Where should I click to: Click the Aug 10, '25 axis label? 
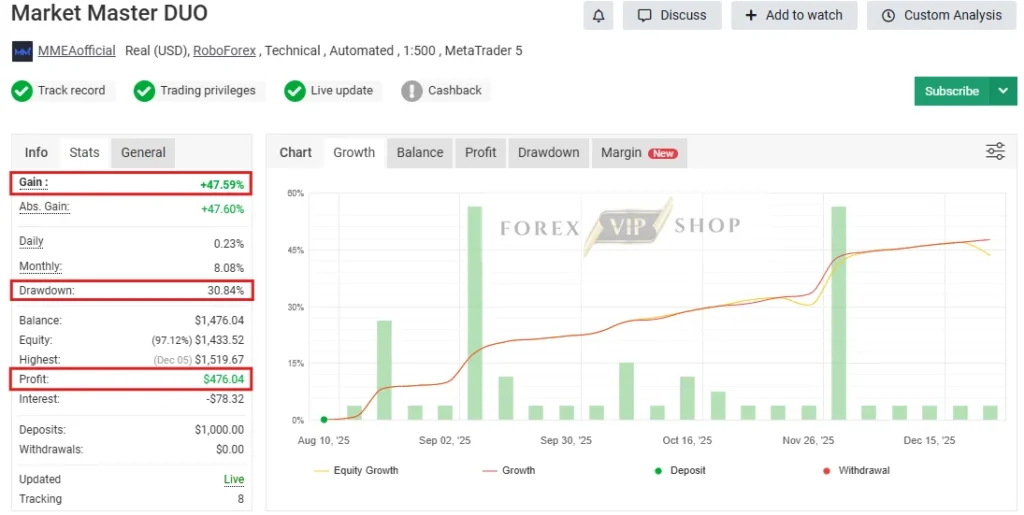[323, 441]
